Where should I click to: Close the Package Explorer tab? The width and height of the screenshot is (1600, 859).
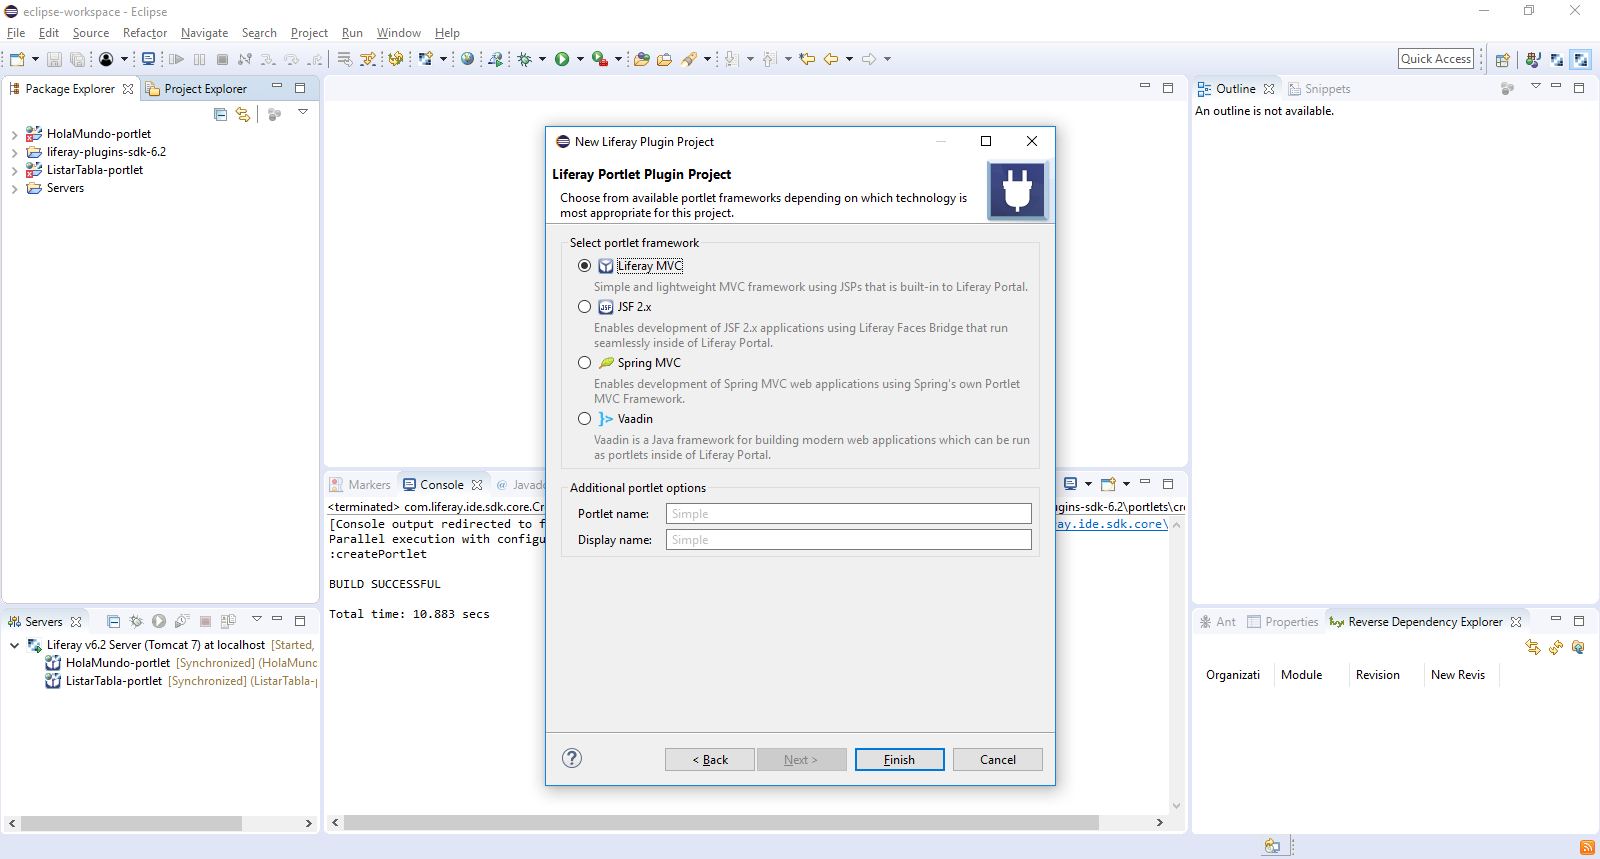[x=128, y=89]
